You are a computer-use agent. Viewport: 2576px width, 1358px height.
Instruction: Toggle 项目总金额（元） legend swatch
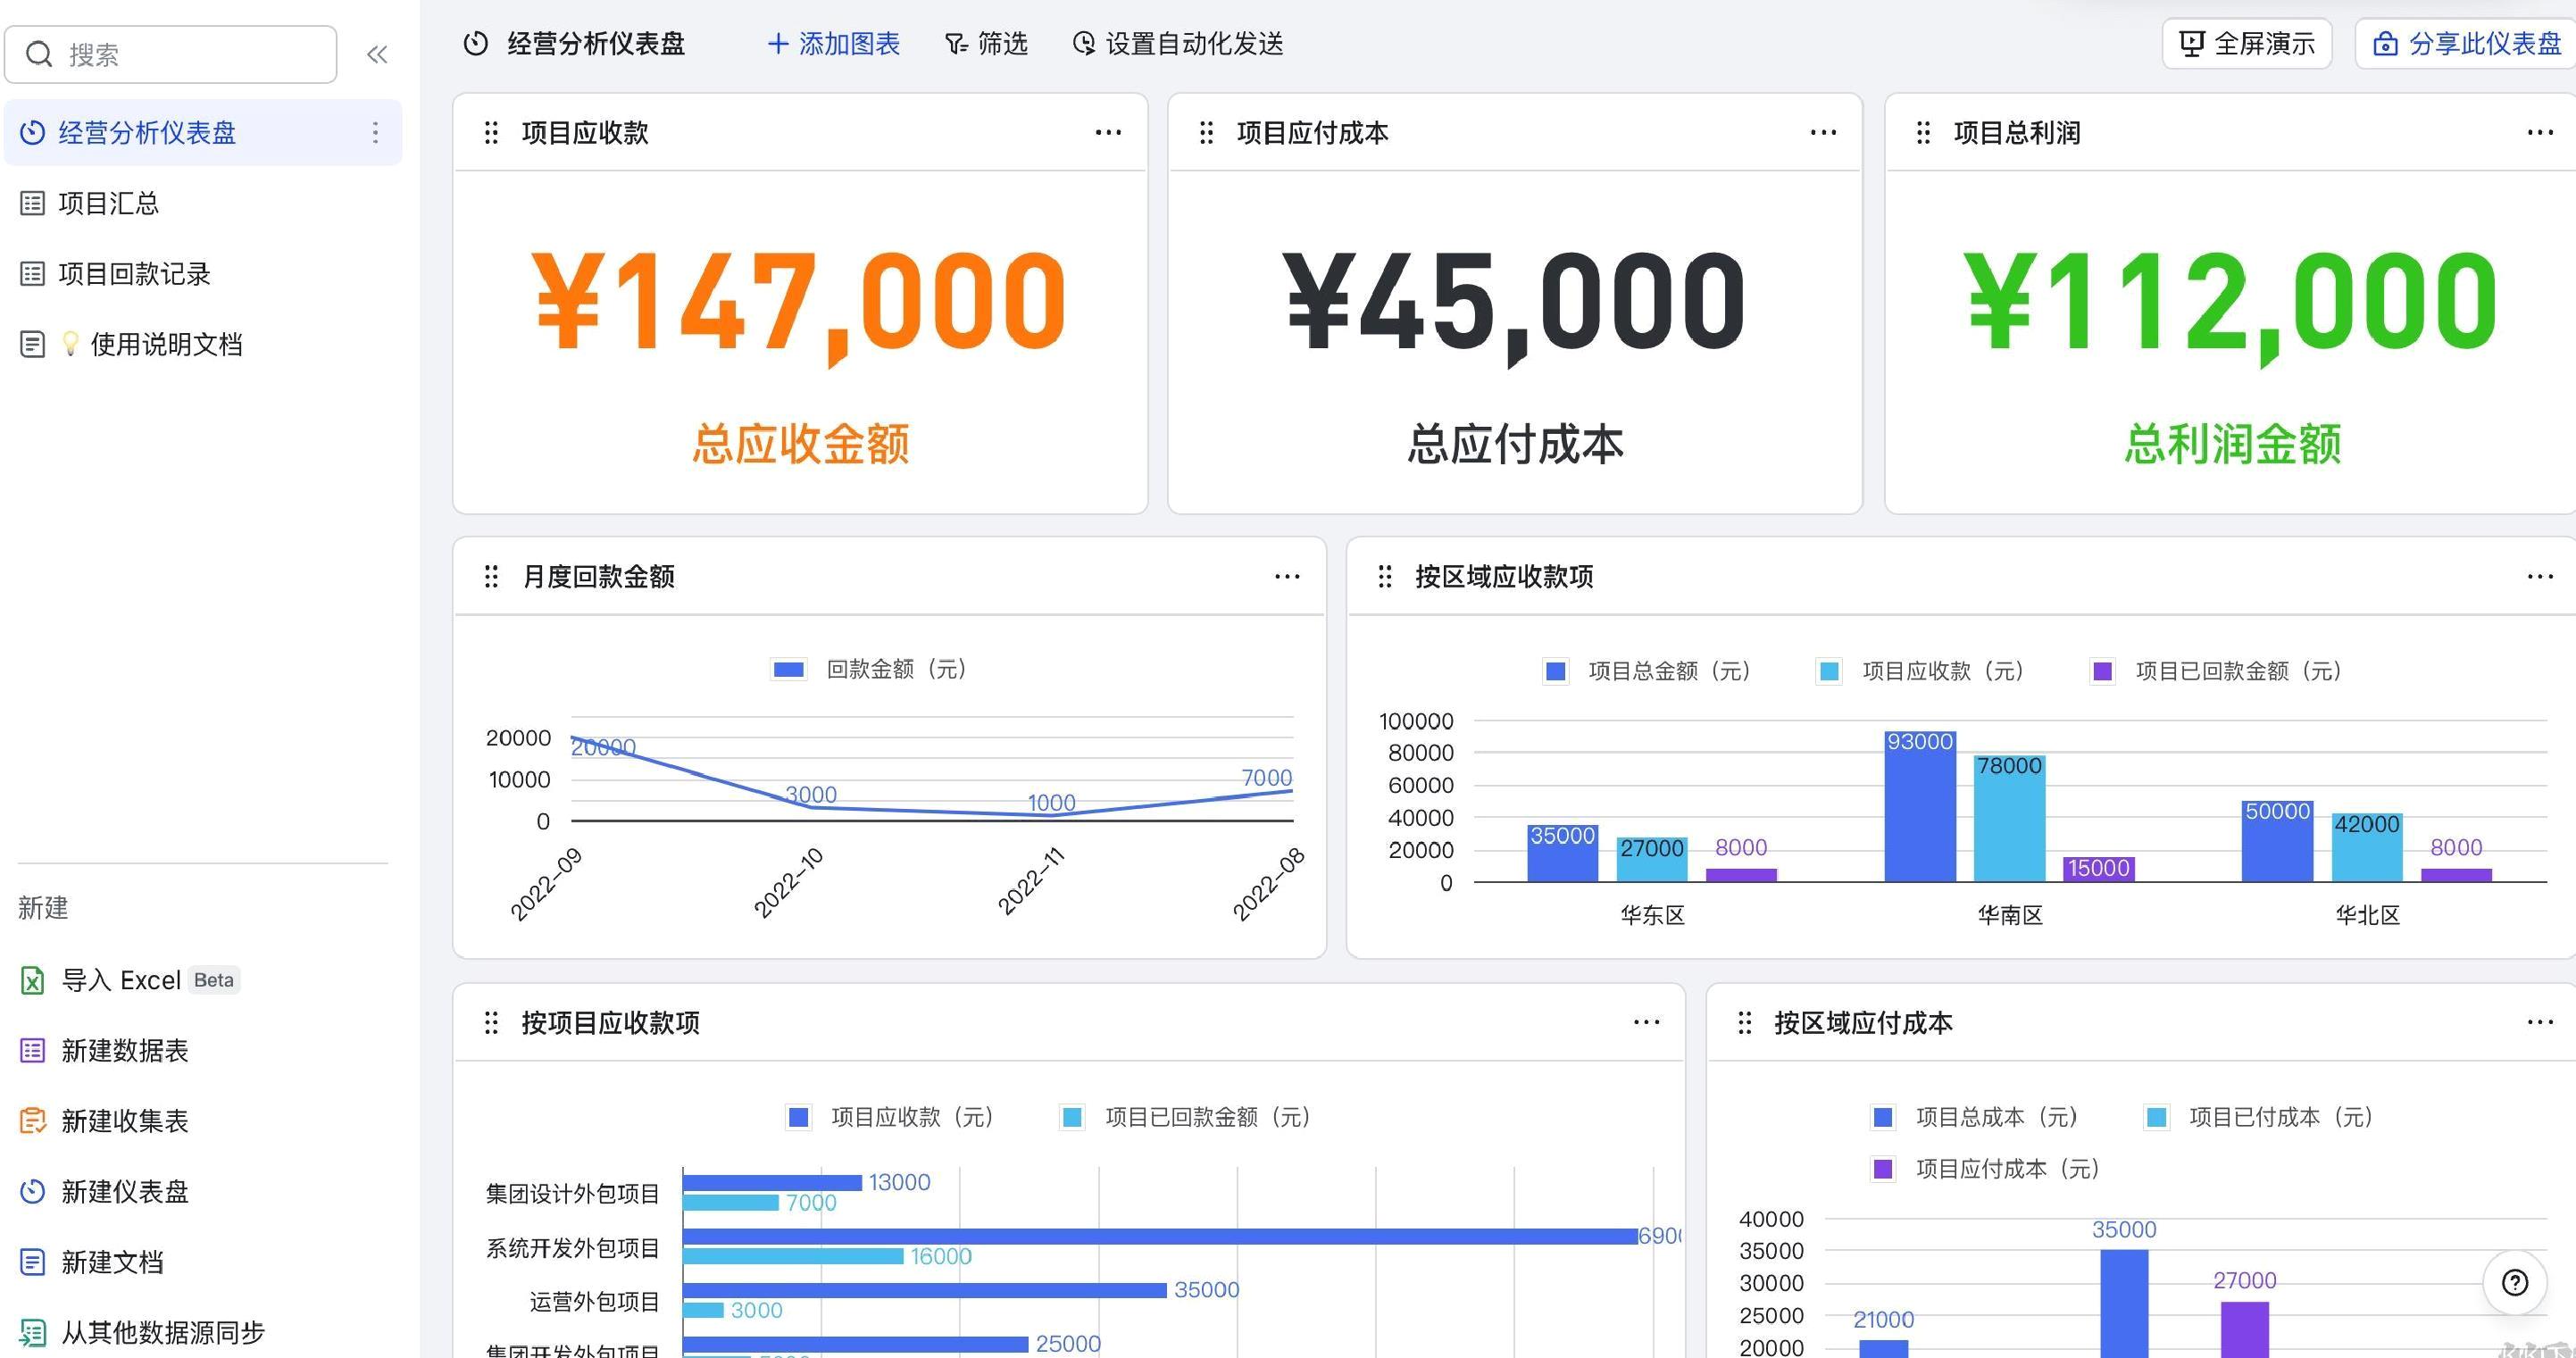point(1556,671)
